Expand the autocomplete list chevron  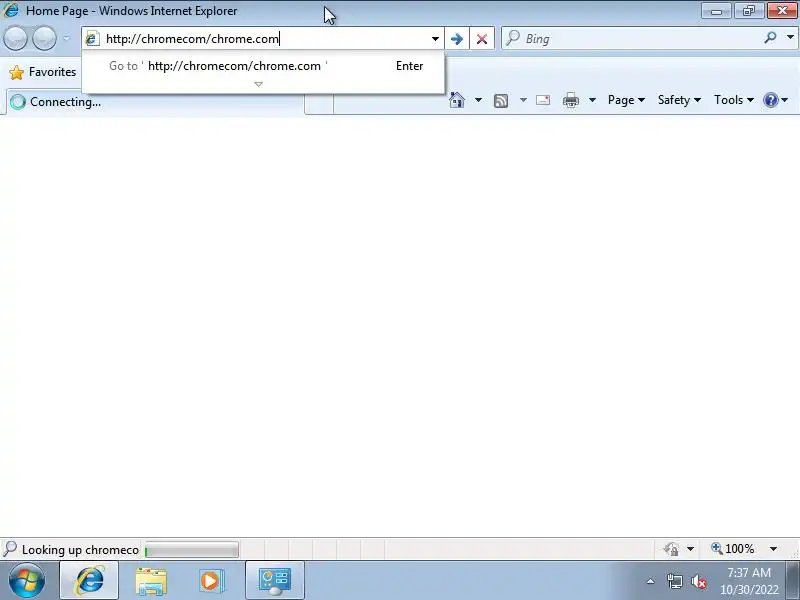pos(259,84)
